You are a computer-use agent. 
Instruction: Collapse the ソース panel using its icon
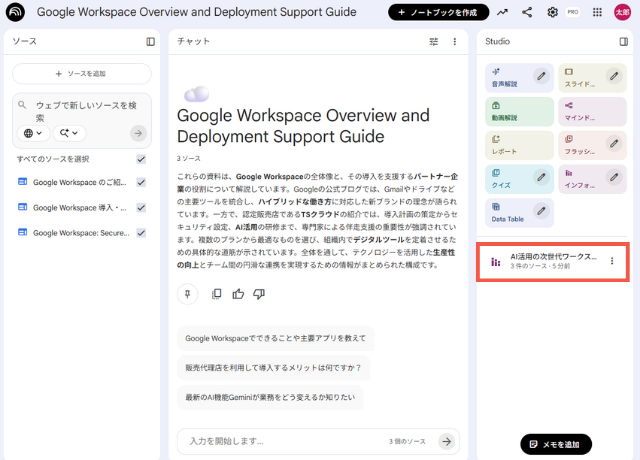[x=150, y=42]
